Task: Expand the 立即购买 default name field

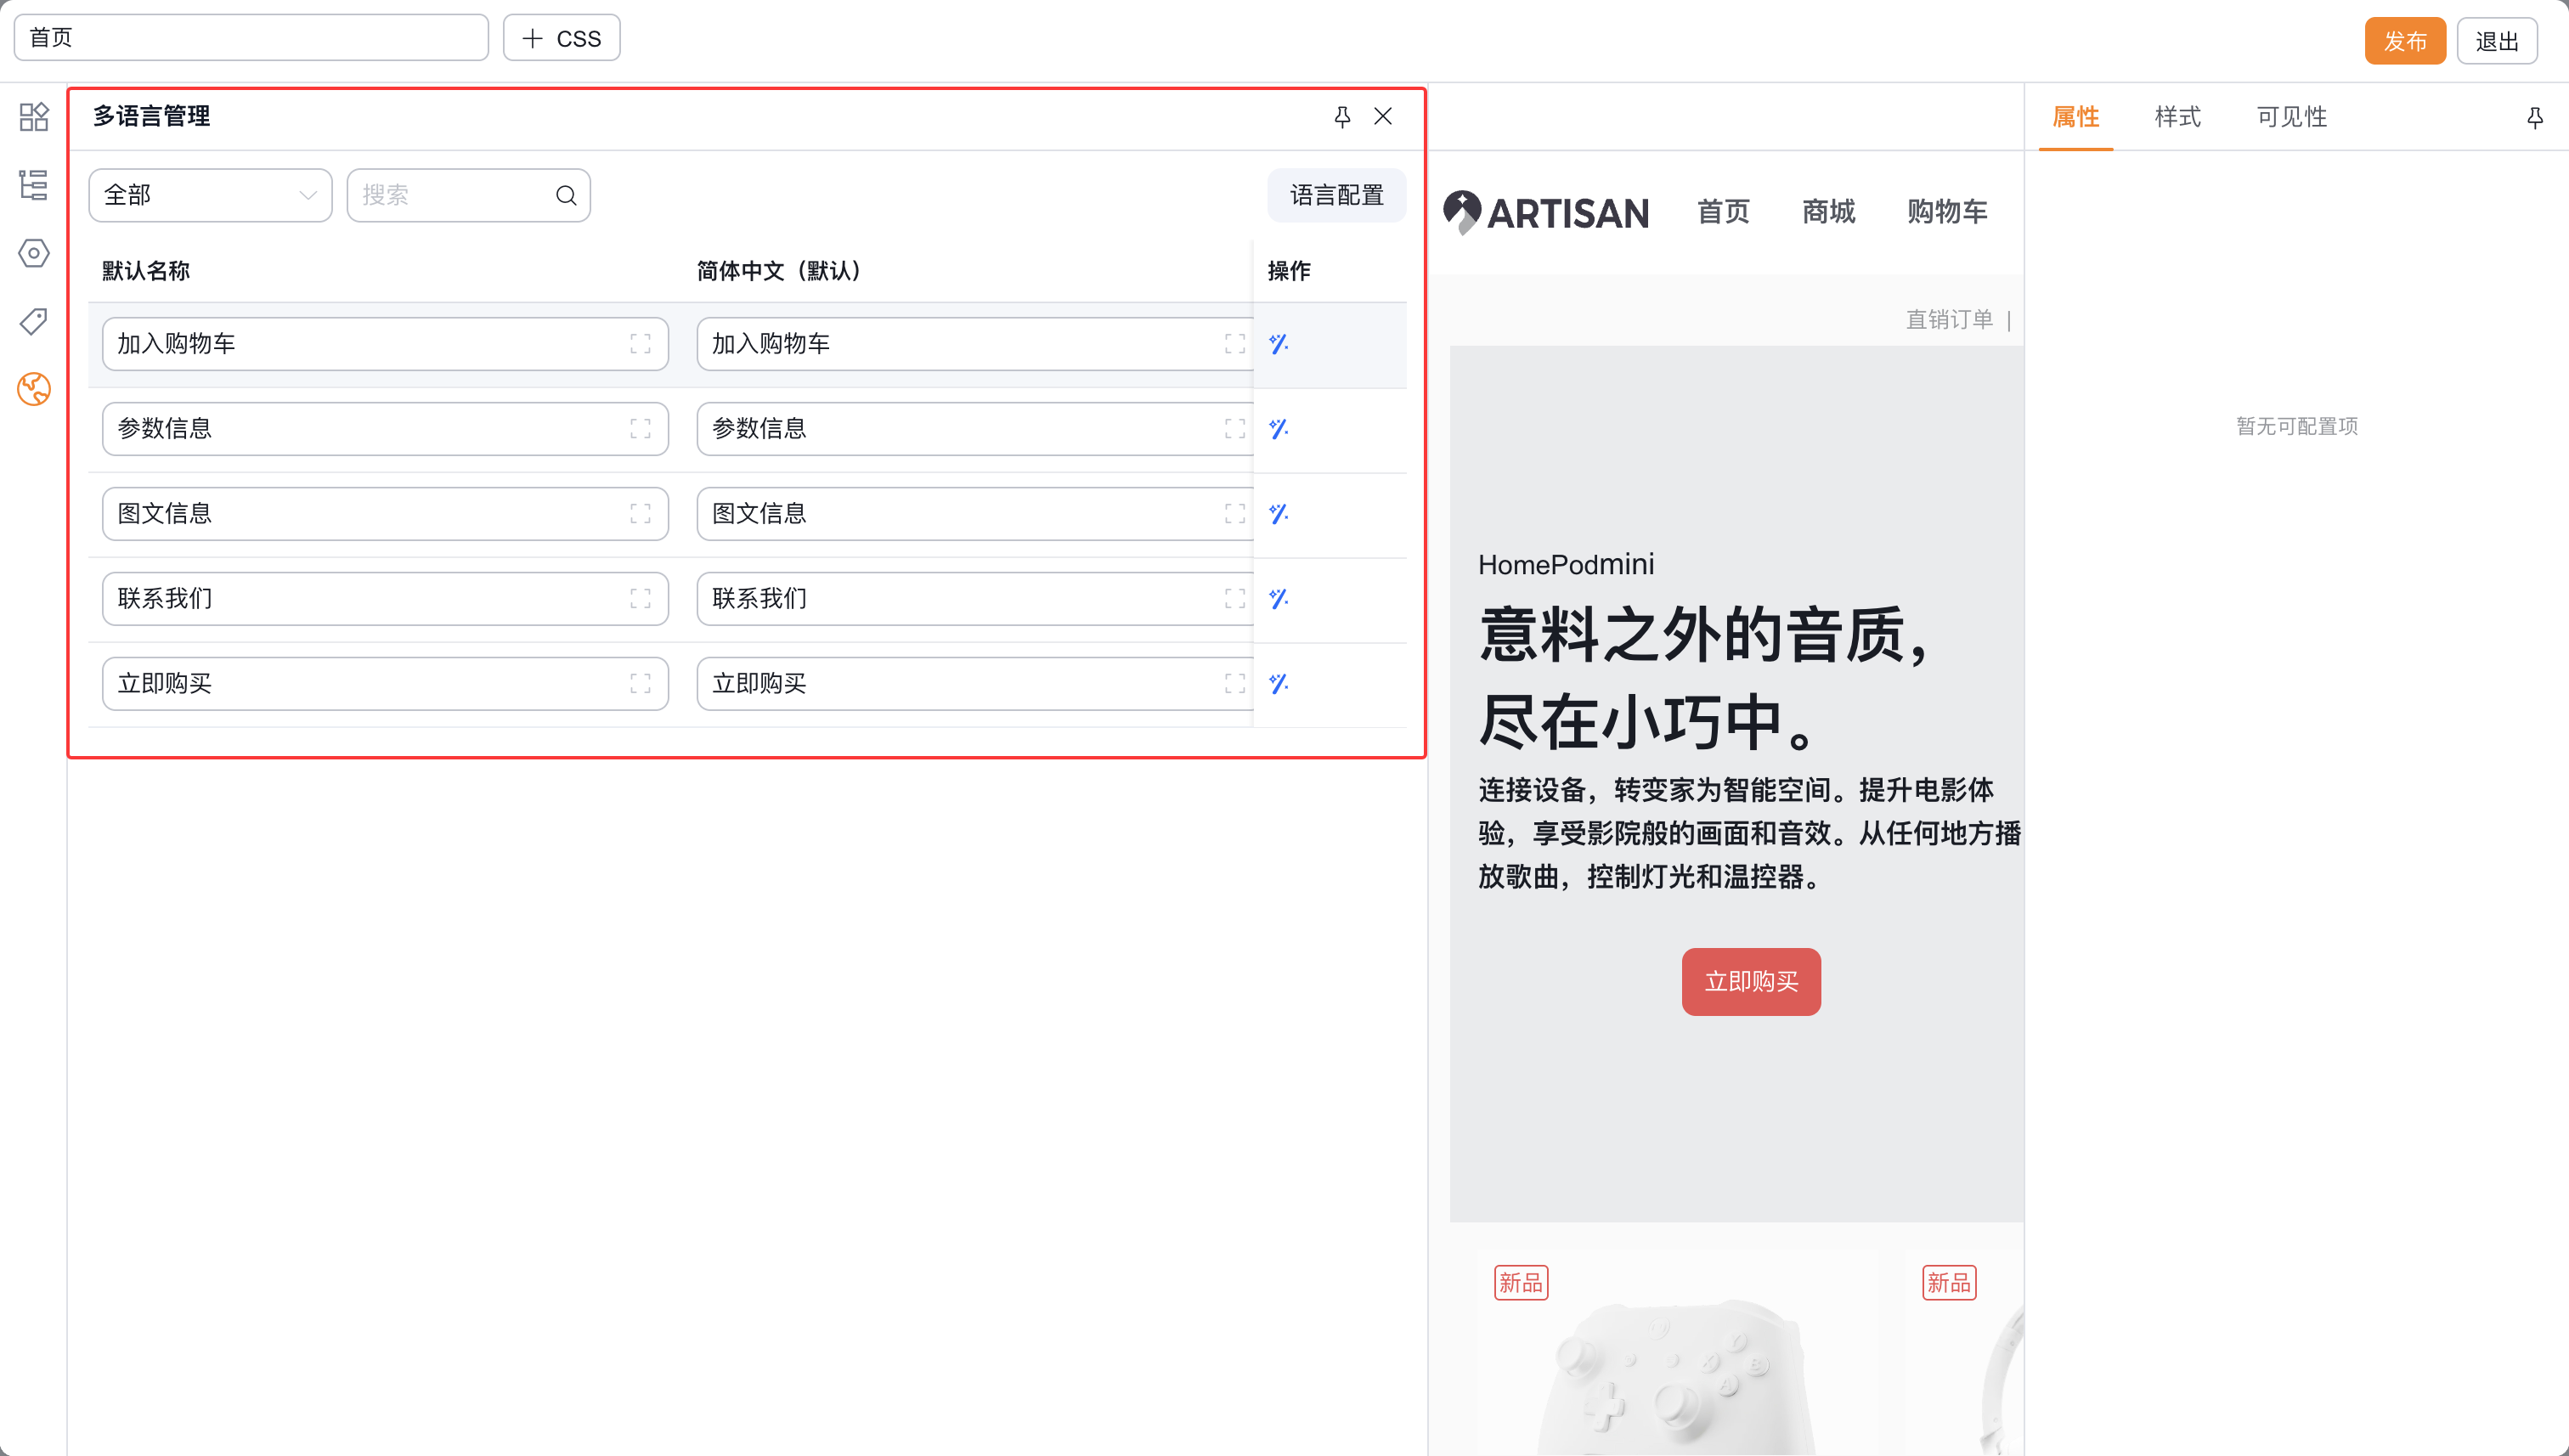Action: (640, 684)
